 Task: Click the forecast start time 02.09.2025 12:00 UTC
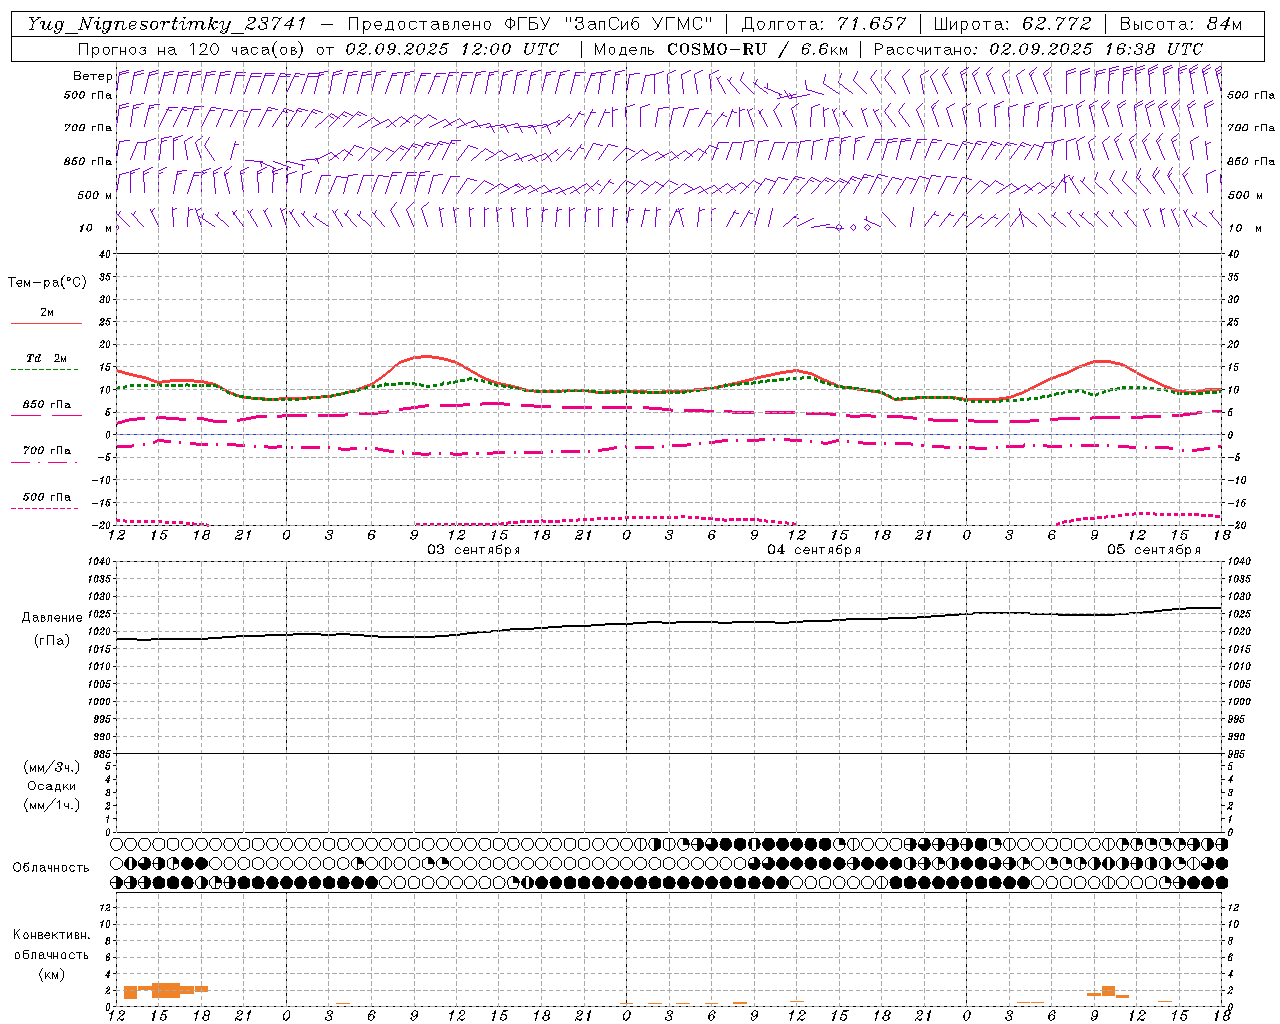(452, 49)
